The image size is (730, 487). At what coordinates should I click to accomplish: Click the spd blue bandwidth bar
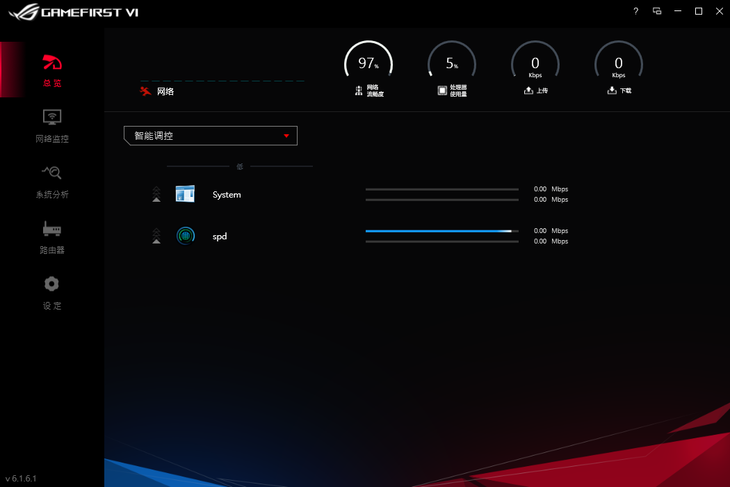click(441, 231)
